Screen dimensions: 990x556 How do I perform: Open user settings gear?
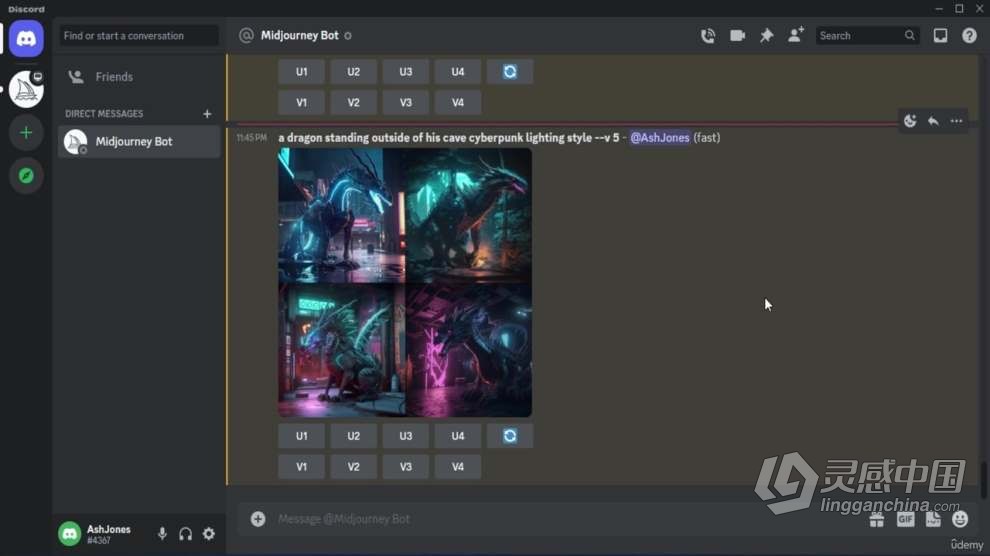click(x=209, y=534)
